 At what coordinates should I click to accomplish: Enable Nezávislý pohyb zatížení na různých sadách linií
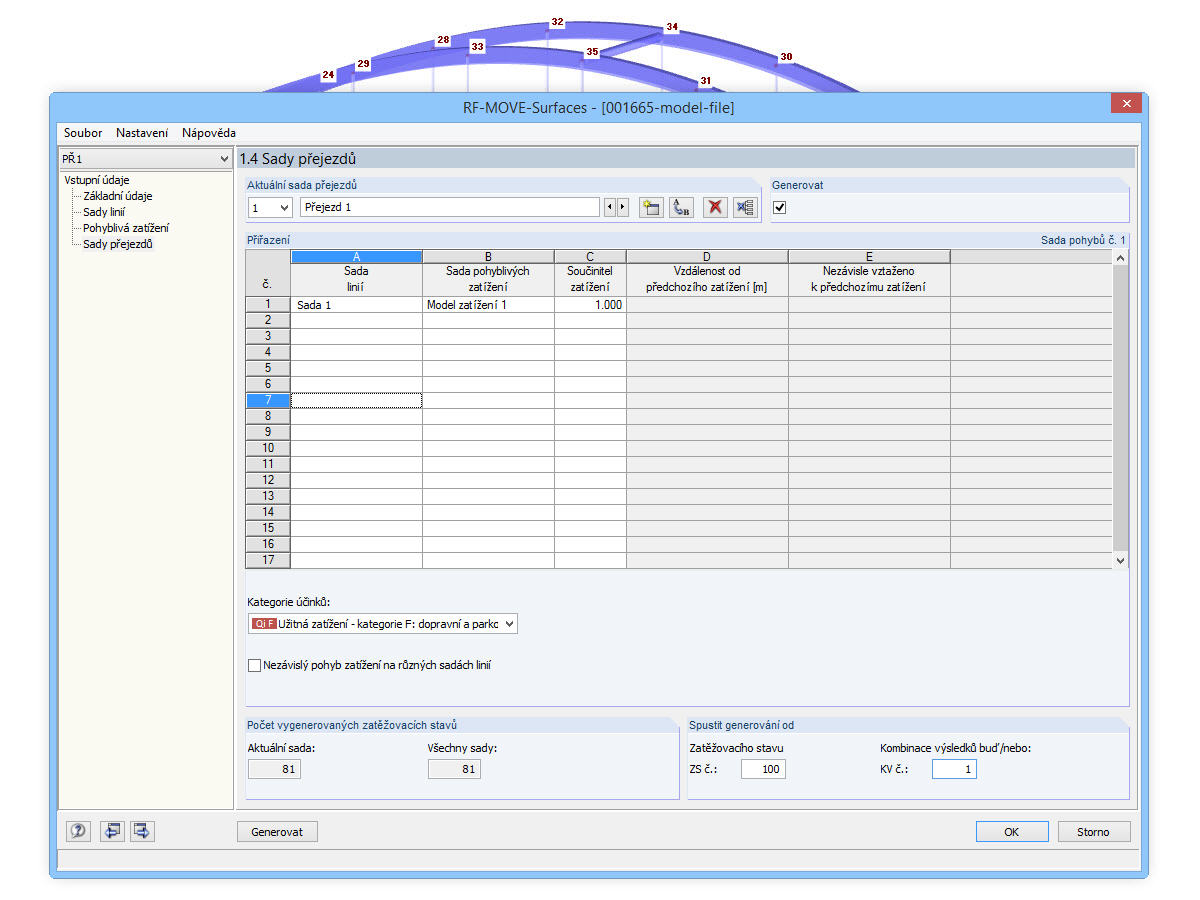click(254, 665)
